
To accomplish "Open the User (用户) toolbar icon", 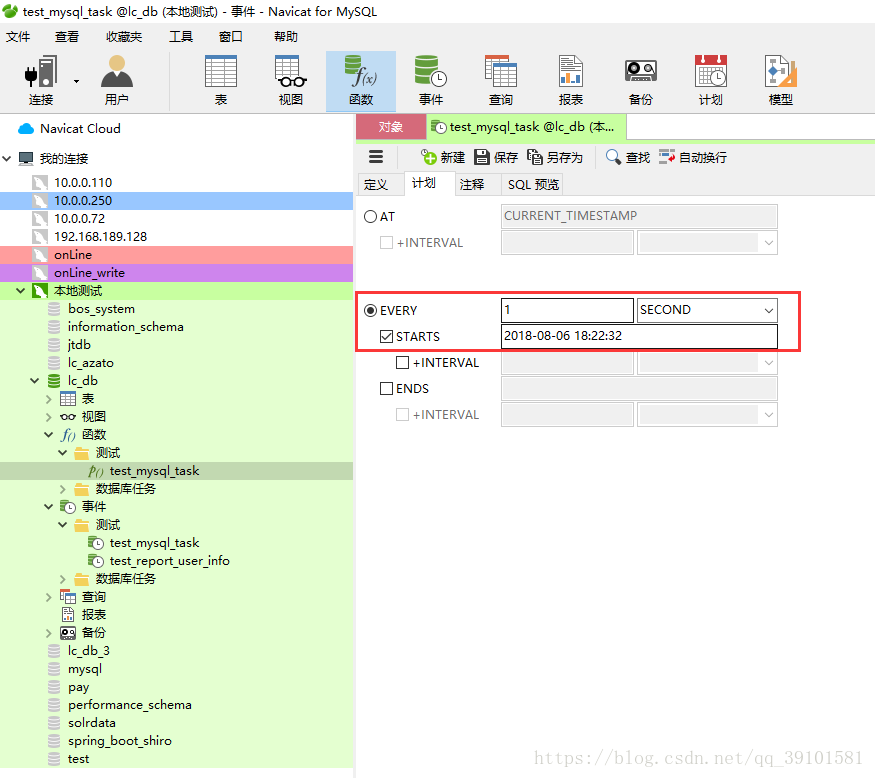I will 117,80.
